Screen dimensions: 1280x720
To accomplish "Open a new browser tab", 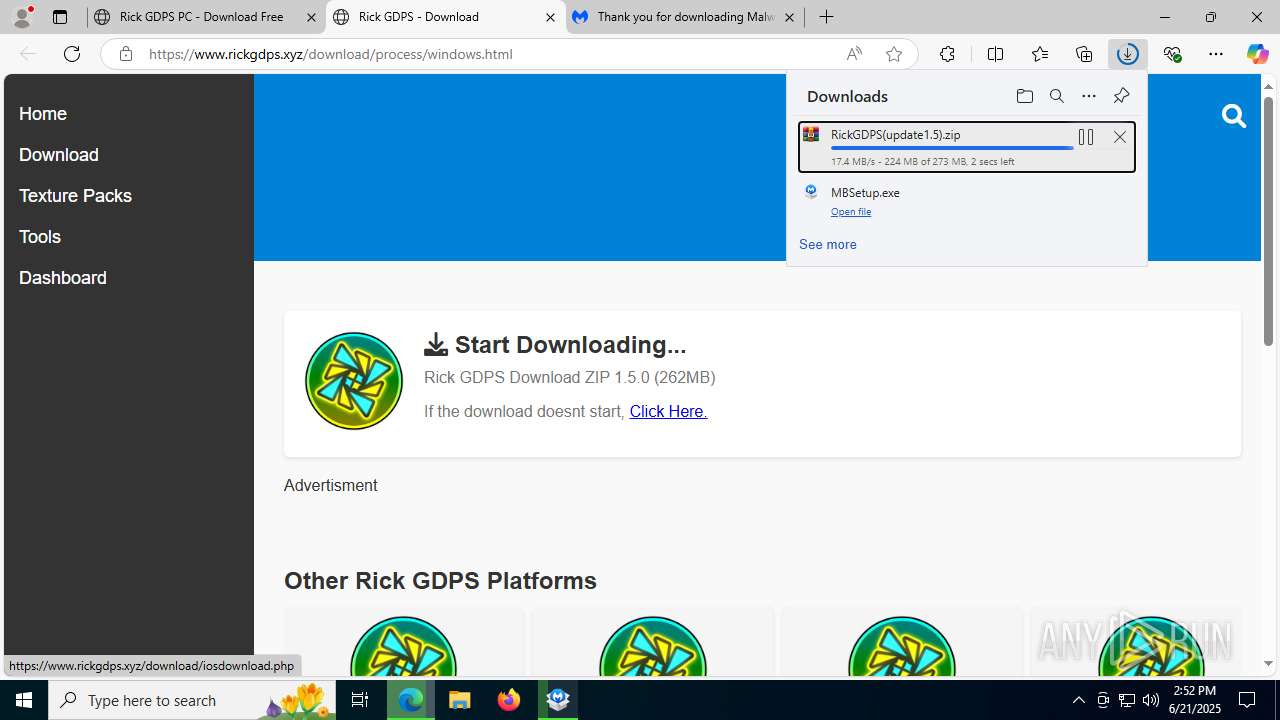I will tap(826, 17).
